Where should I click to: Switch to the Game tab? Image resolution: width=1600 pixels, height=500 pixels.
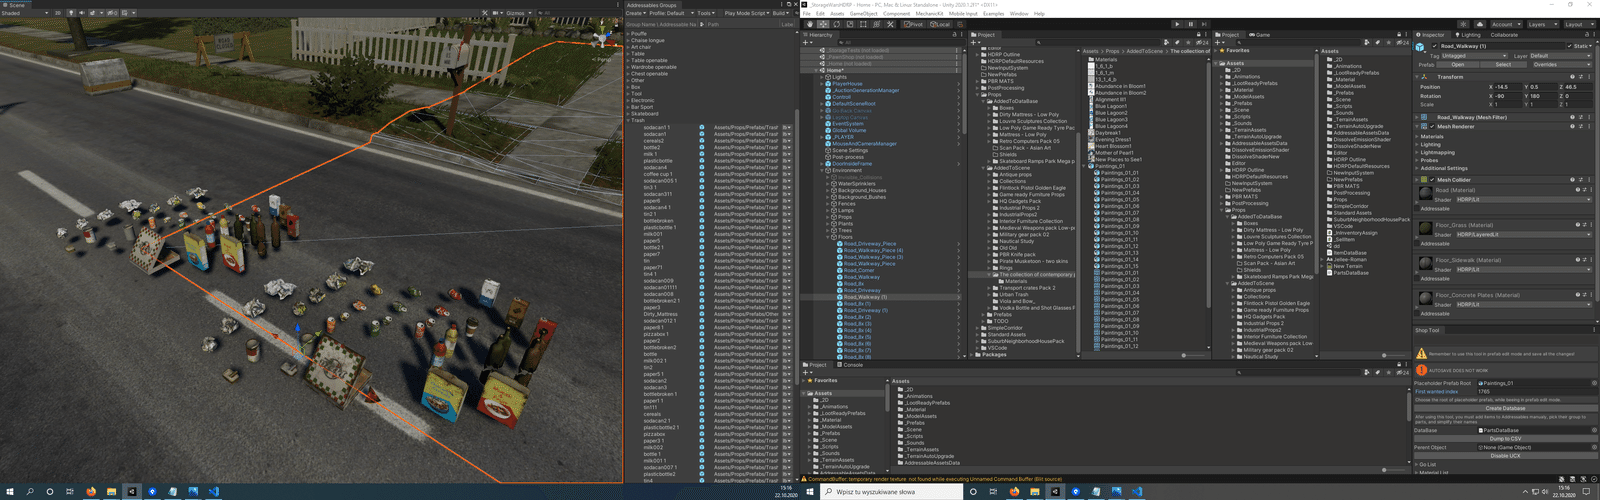coord(1260,35)
